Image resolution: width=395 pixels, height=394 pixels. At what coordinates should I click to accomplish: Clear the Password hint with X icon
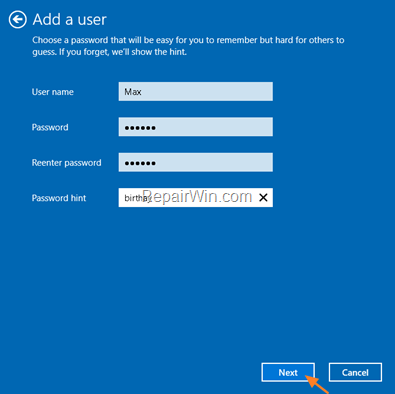pos(263,198)
